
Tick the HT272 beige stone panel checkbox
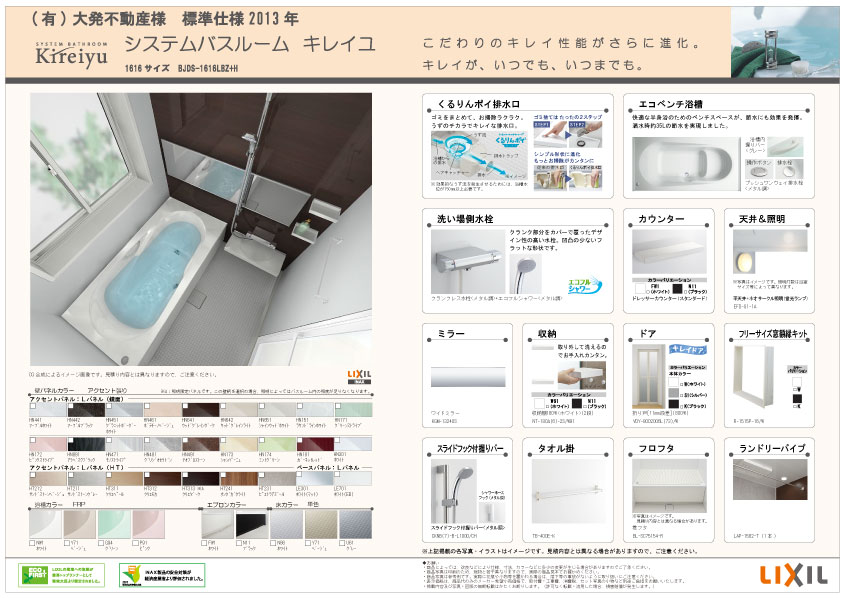tap(32, 476)
